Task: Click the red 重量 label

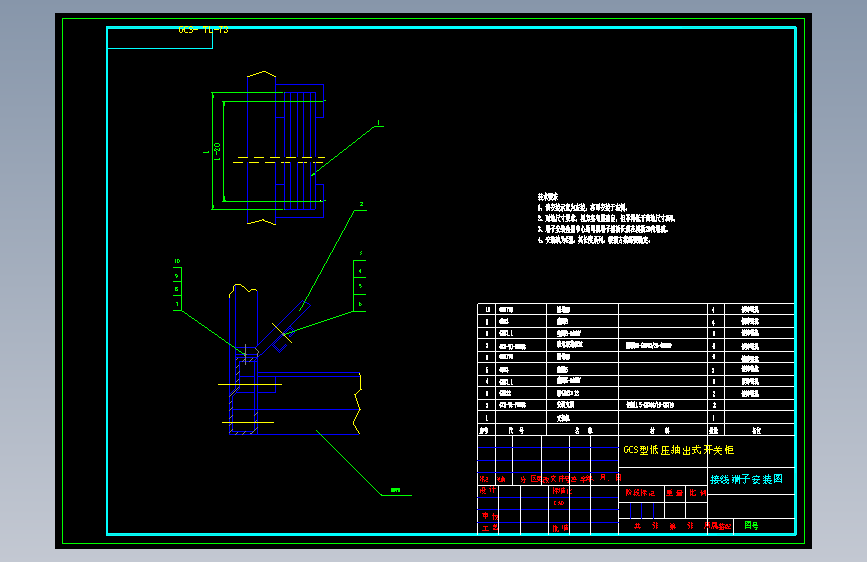Action: 674,492
